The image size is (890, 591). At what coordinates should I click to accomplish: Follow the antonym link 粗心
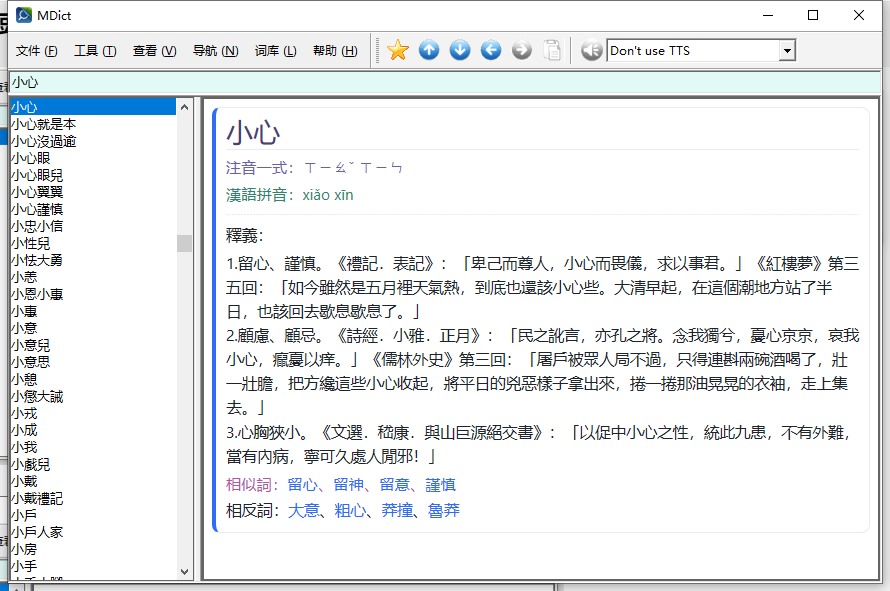[348, 511]
